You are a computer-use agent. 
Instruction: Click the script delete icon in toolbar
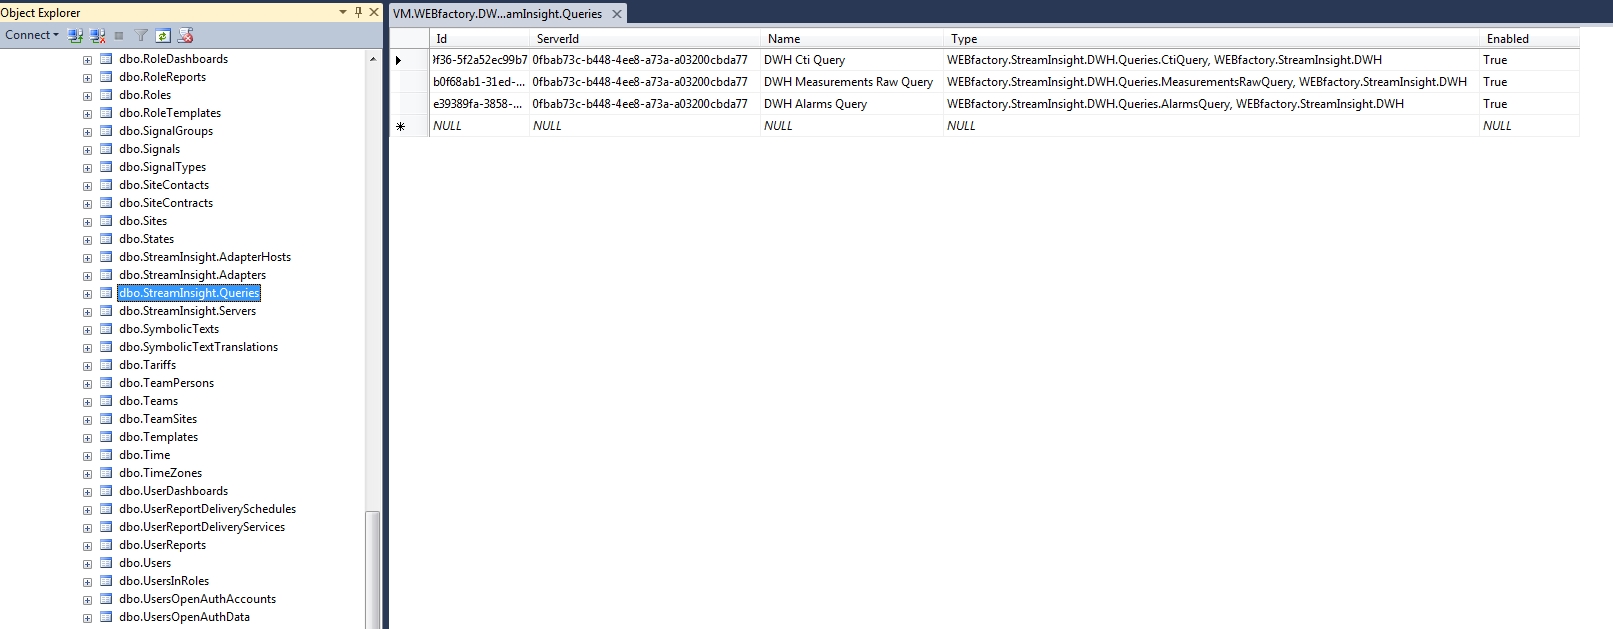[185, 35]
